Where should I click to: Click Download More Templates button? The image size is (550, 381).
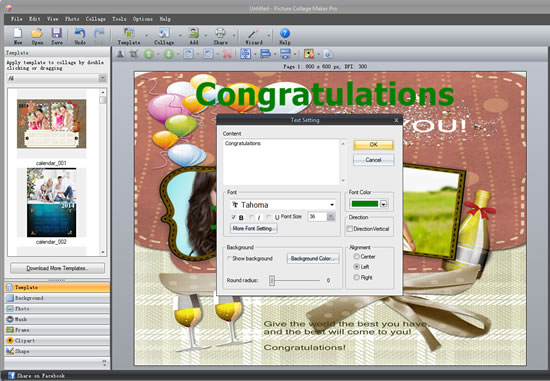point(57,268)
